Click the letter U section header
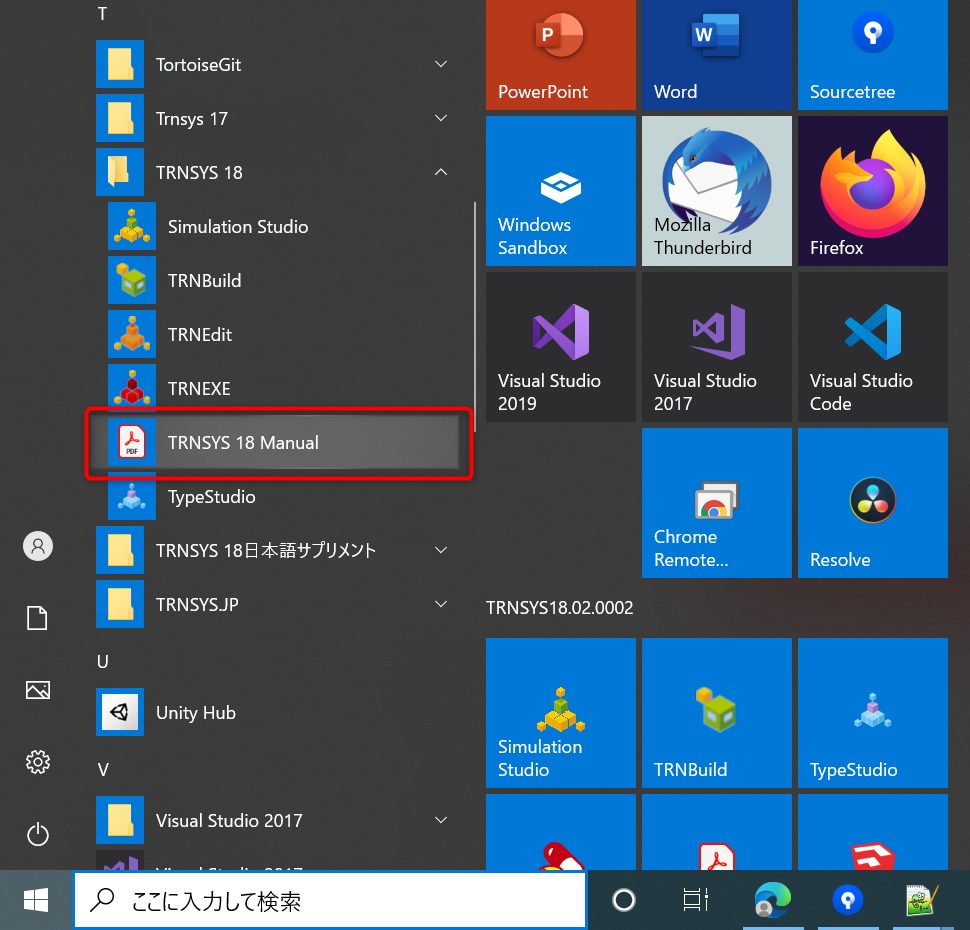This screenshot has width=970, height=930. coord(103,661)
